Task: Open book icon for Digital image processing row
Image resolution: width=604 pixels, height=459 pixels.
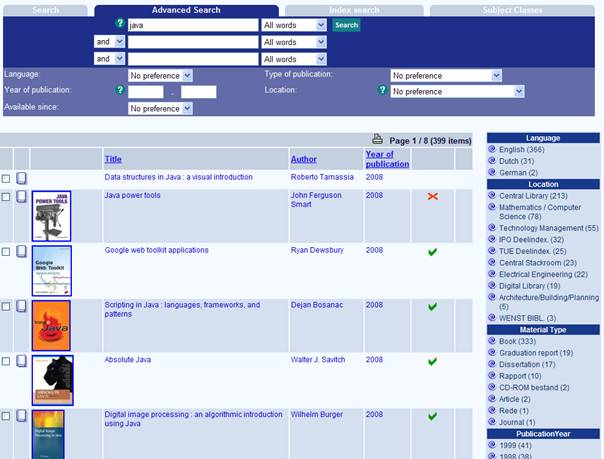Action: [x=22, y=416]
